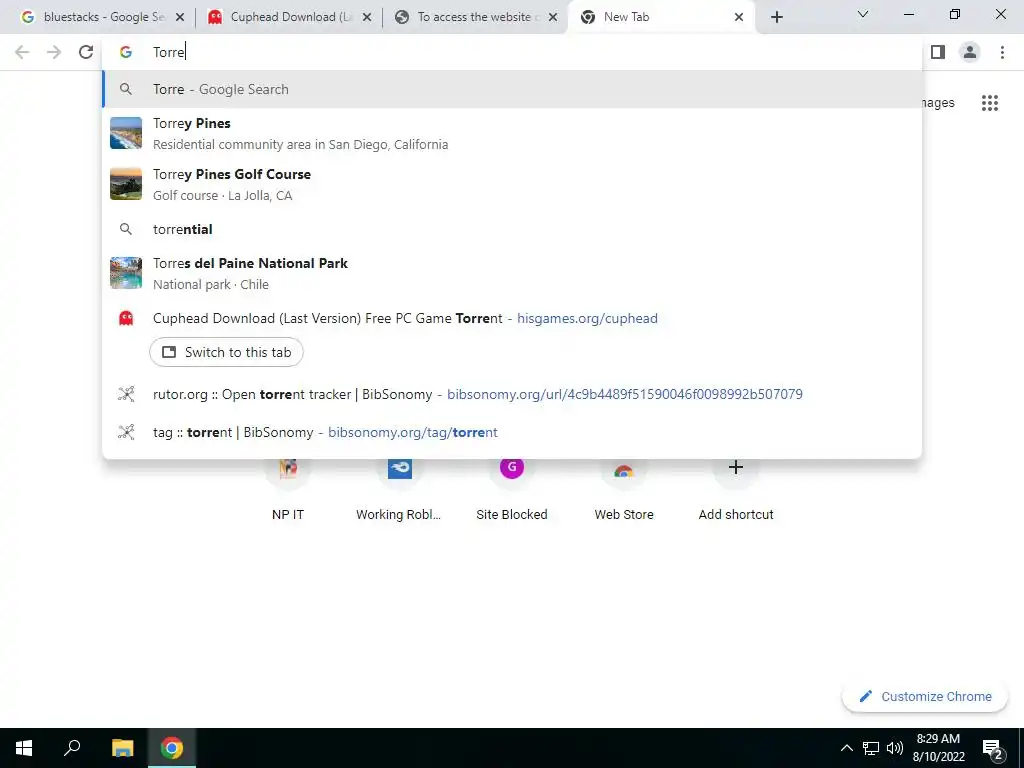Expand the tab search chevron

point(863,14)
